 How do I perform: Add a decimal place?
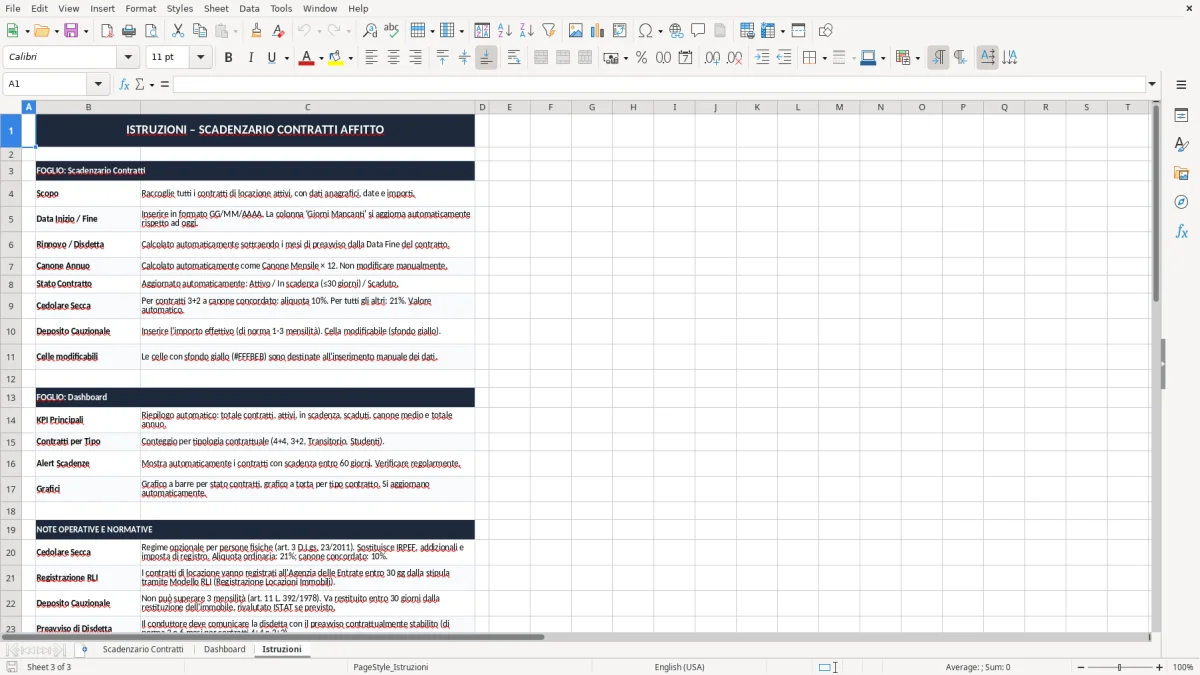pyautogui.click(x=712, y=58)
